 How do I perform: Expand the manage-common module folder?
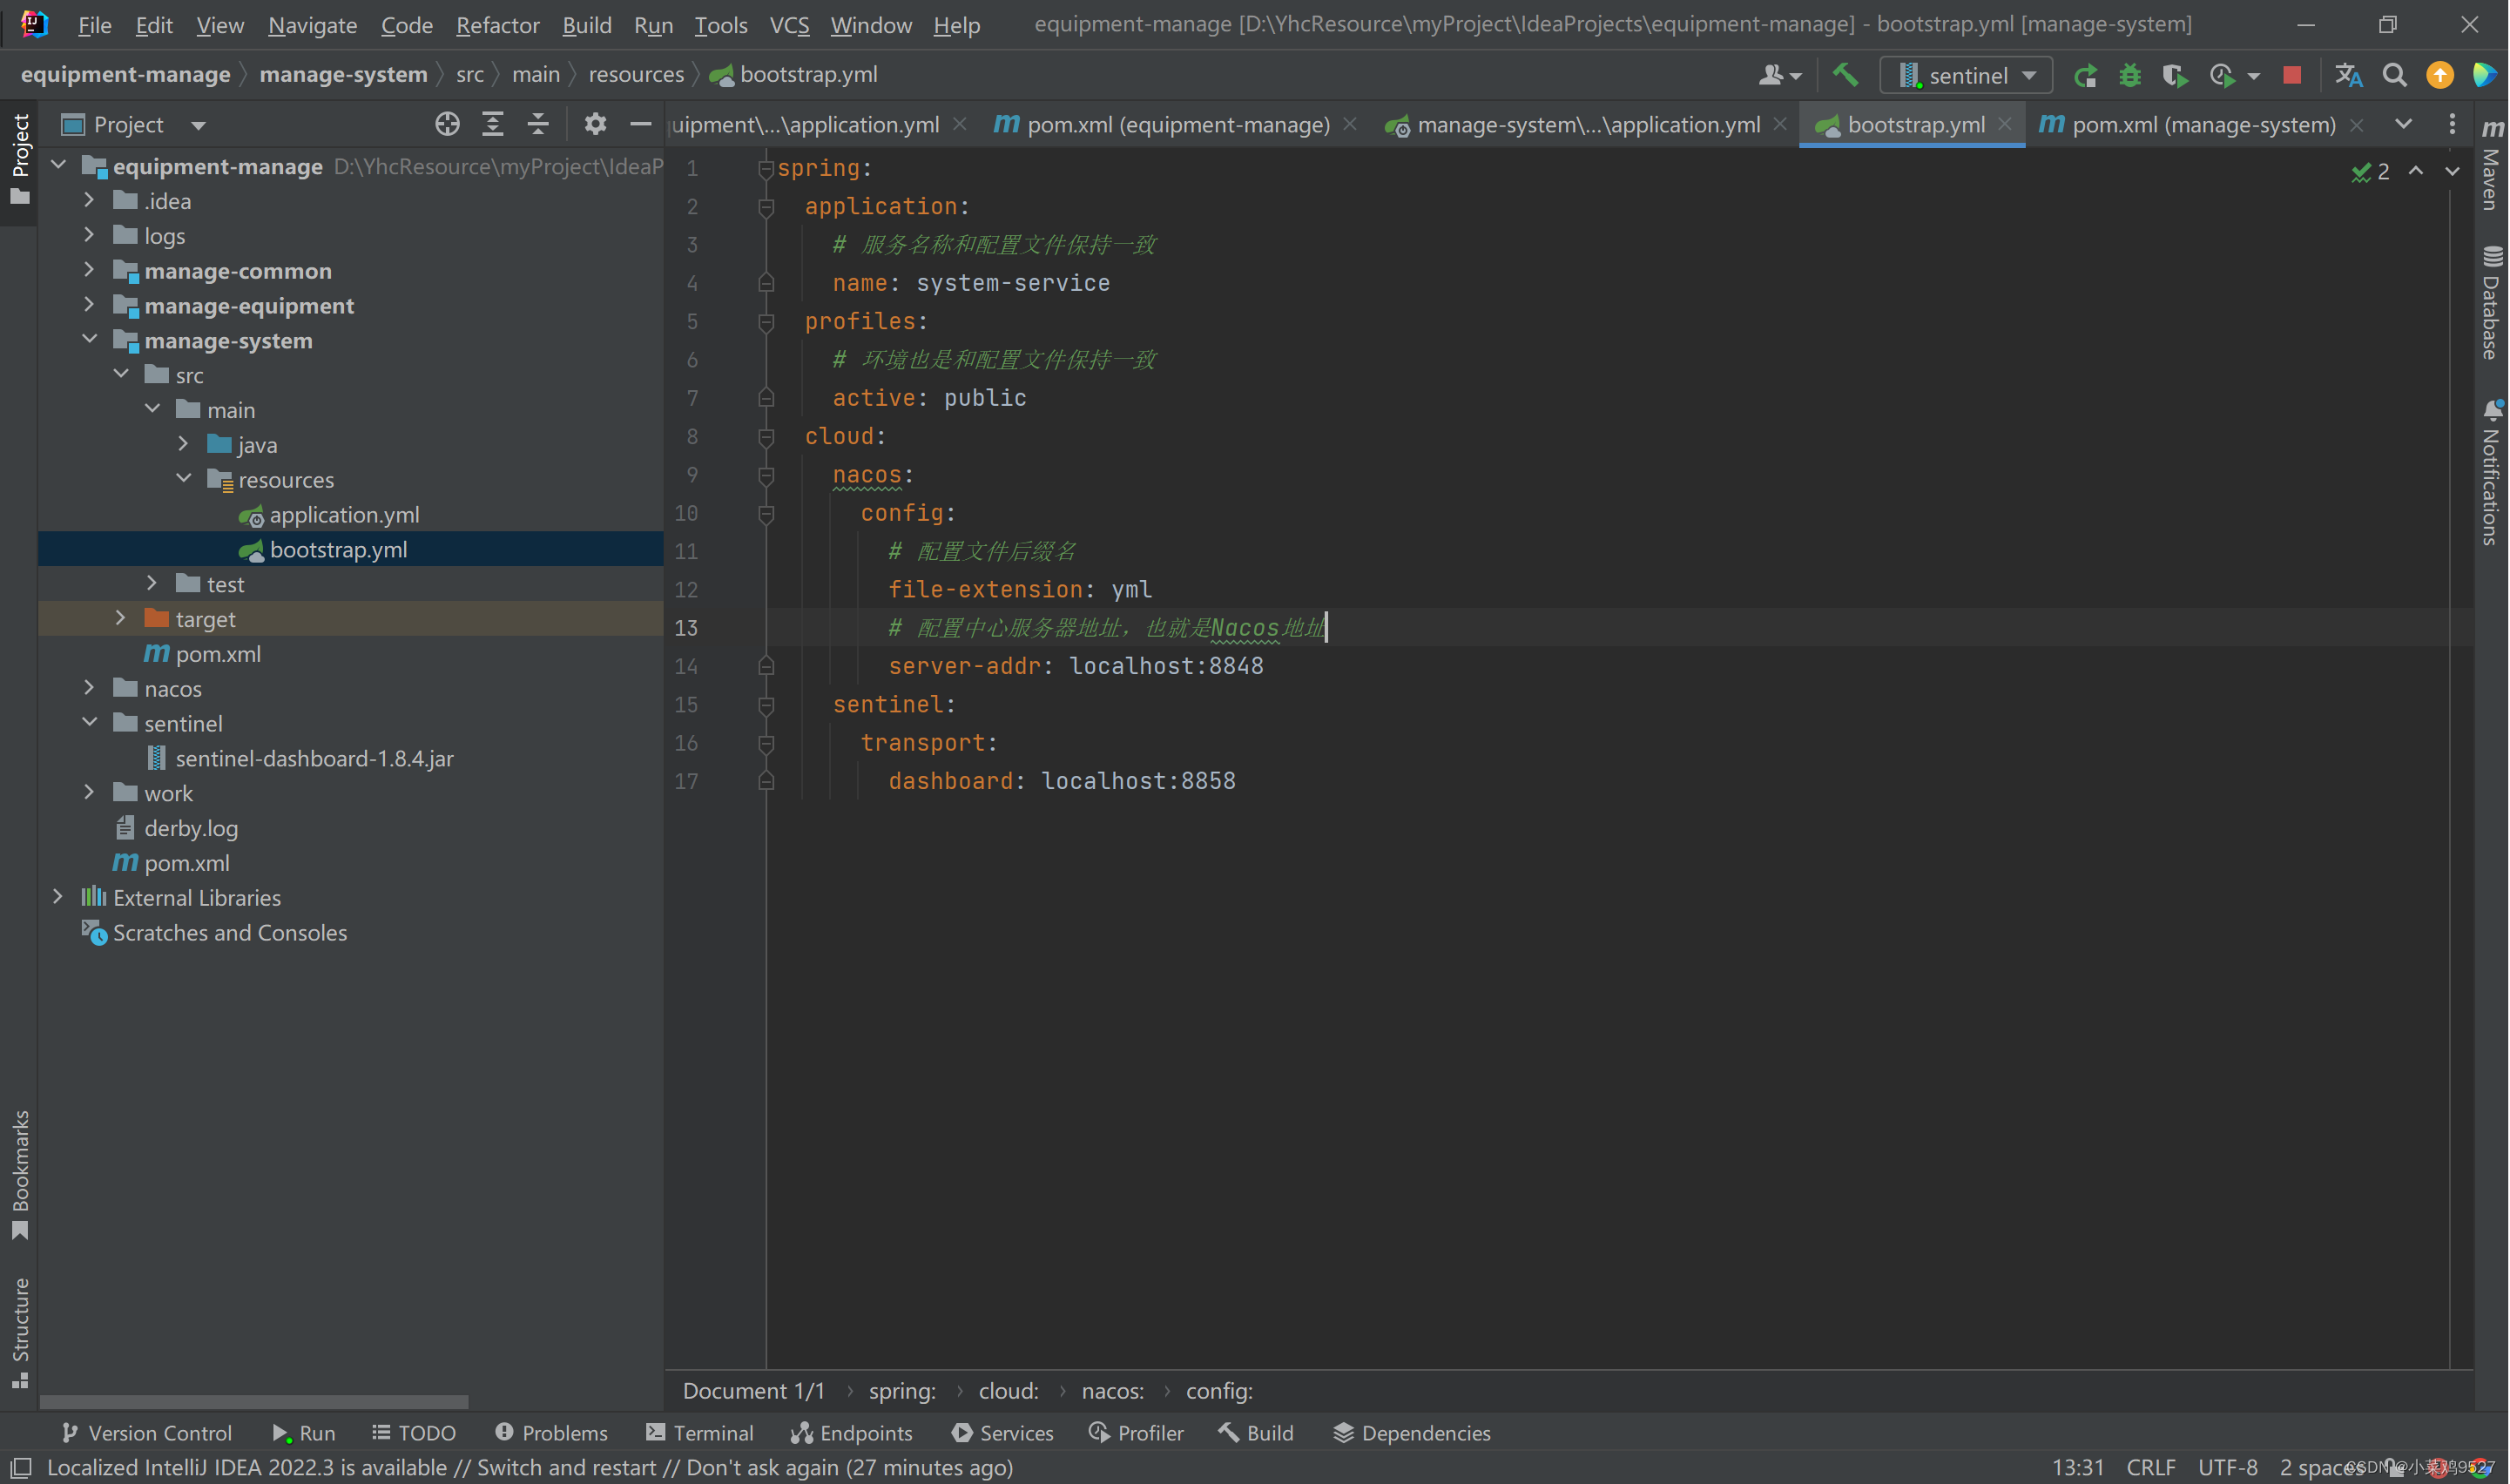[x=90, y=270]
